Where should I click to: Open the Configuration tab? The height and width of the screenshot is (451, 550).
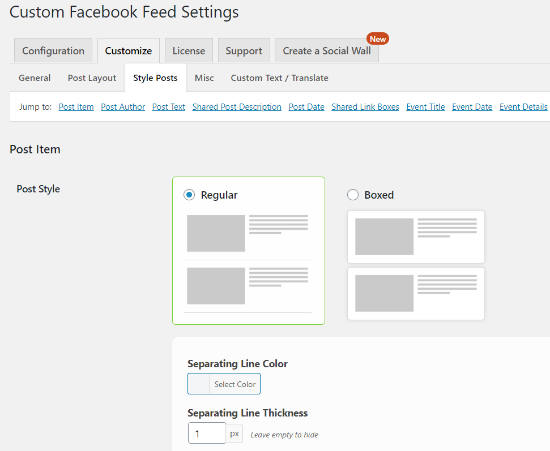pos(53,51)
